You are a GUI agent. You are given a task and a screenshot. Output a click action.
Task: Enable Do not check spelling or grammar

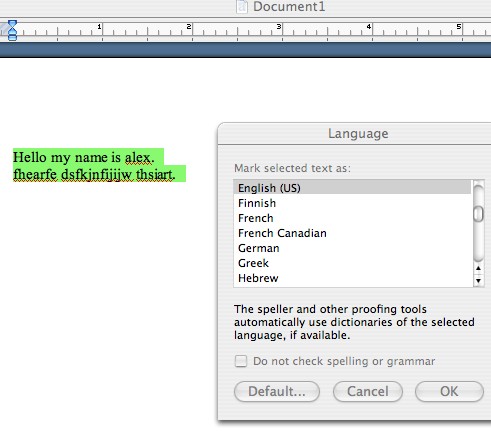pos(241,361)
